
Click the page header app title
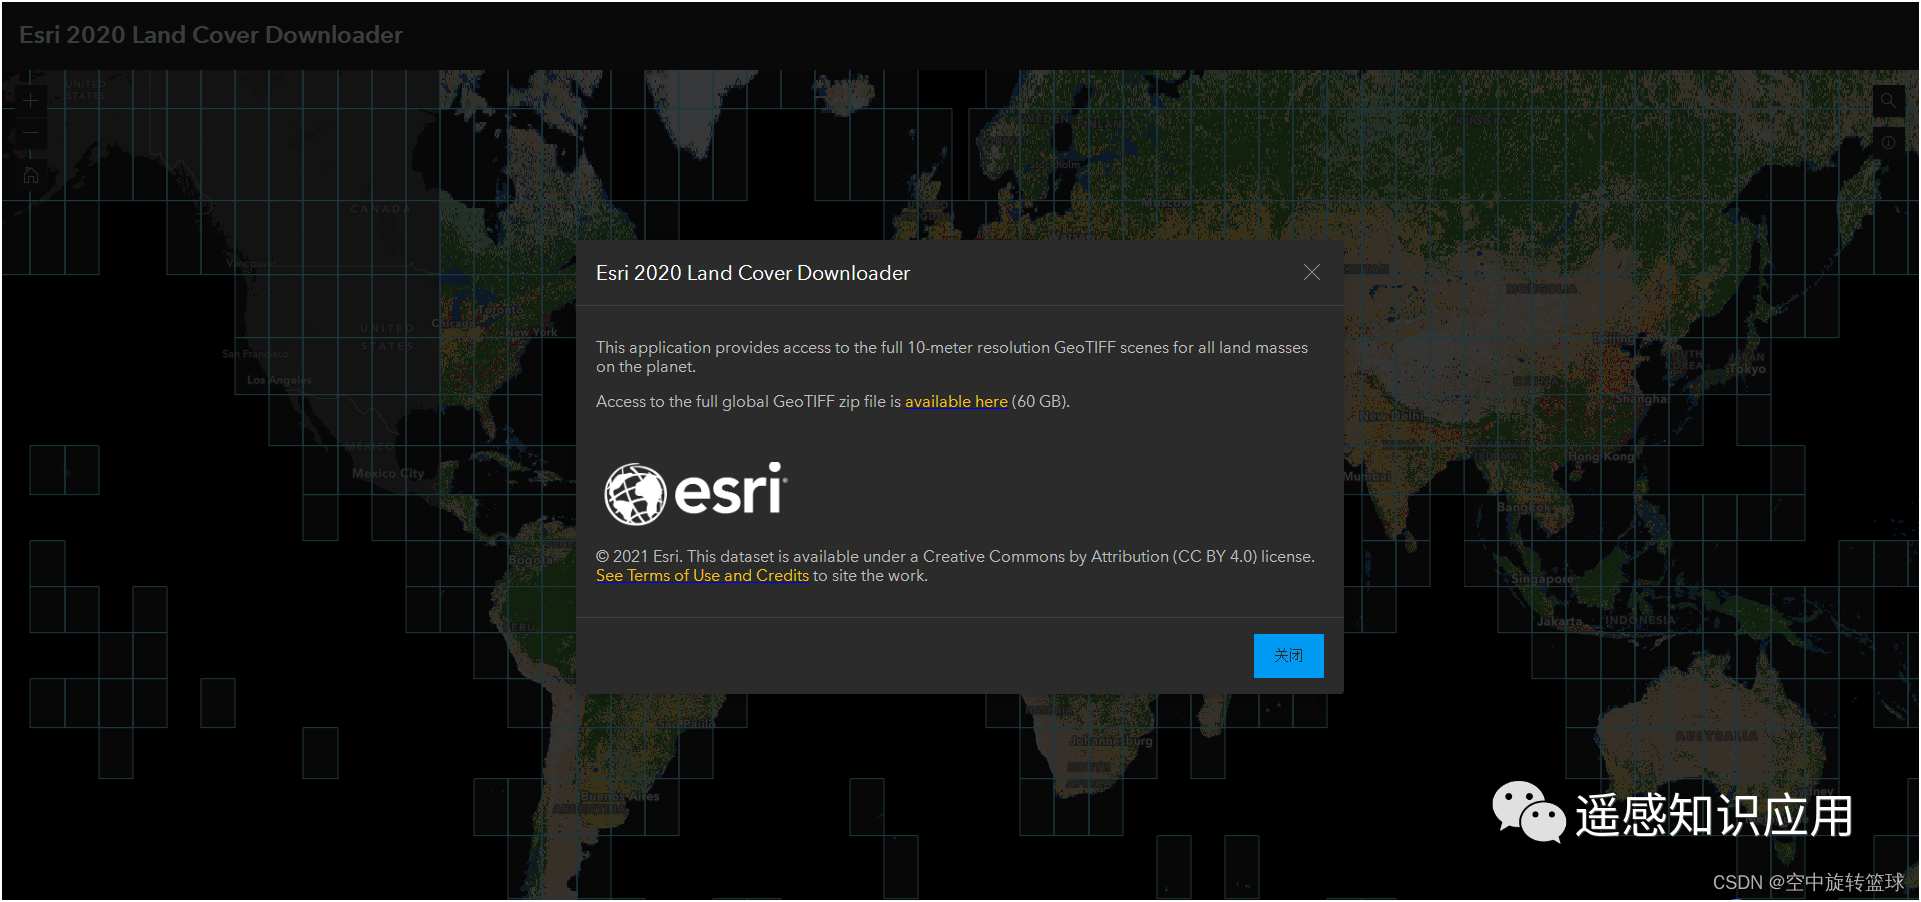[211, 35]
